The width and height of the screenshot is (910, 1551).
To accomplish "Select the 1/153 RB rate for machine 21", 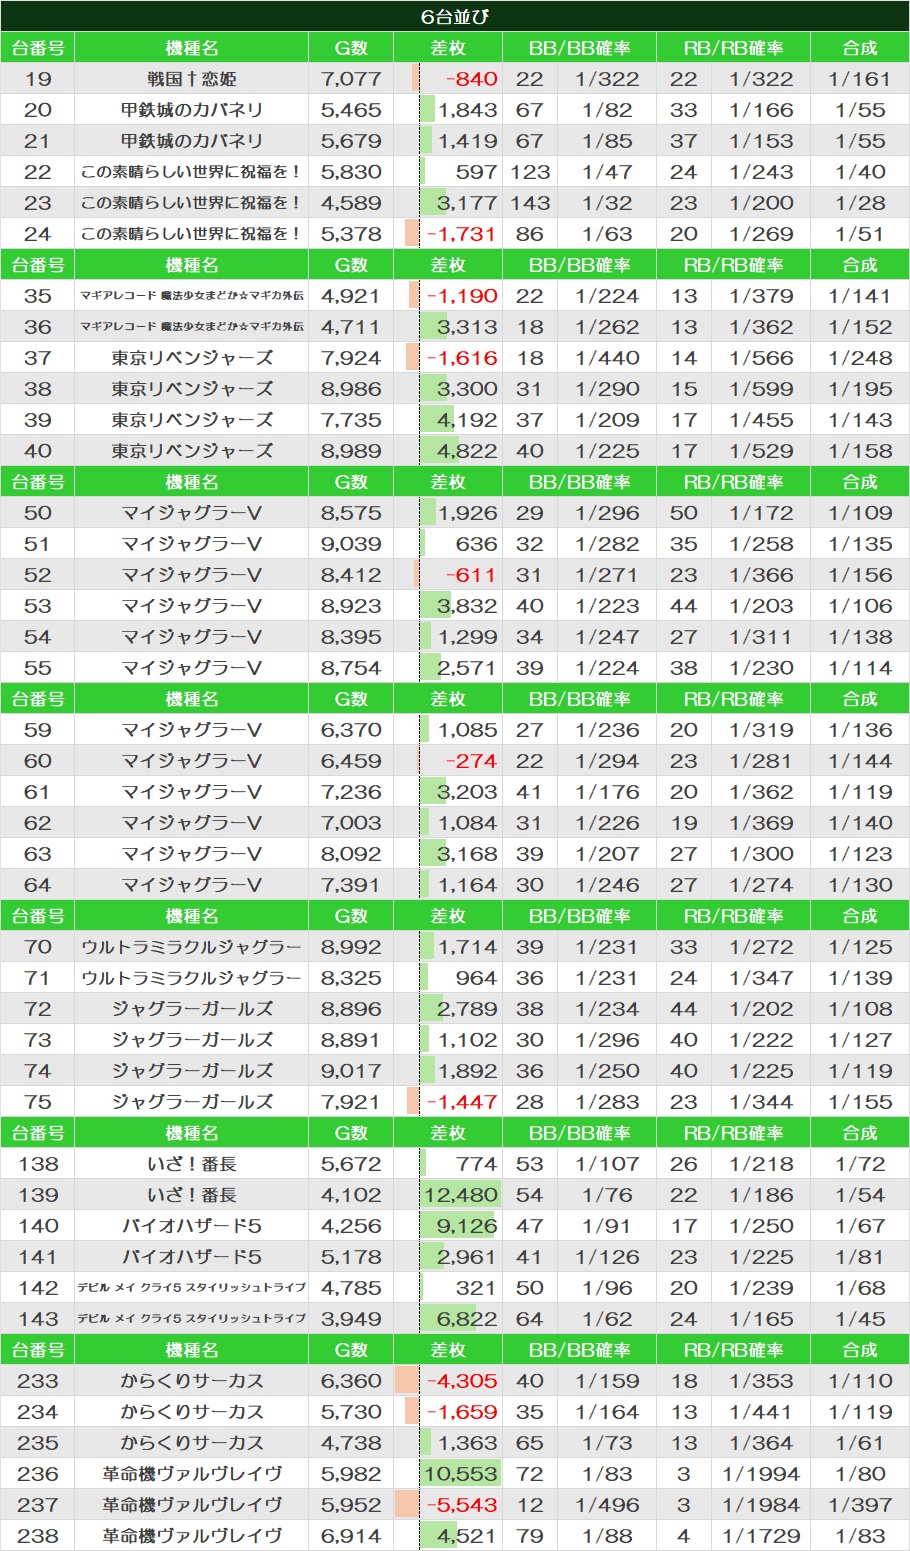I will pos(761,141).
